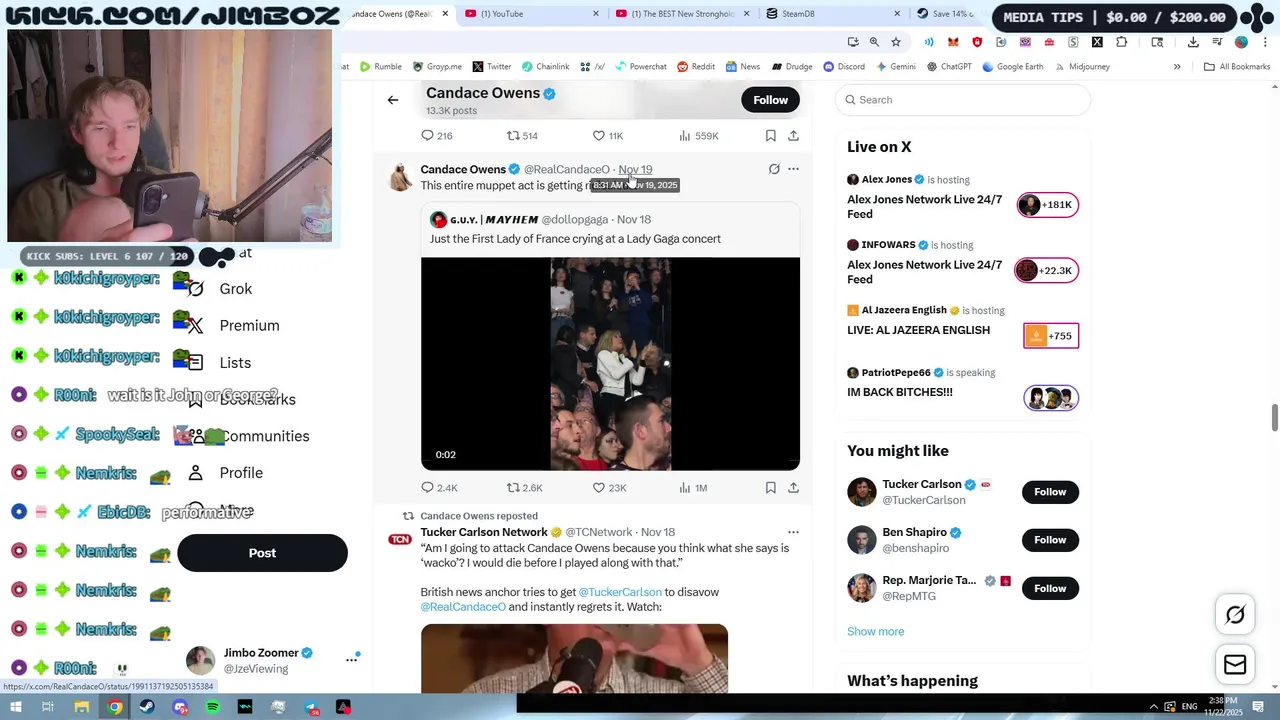Follow Rep. Marjorie Taylor Greene
Screen dimensions: 1280x720
click(1050, 588)
